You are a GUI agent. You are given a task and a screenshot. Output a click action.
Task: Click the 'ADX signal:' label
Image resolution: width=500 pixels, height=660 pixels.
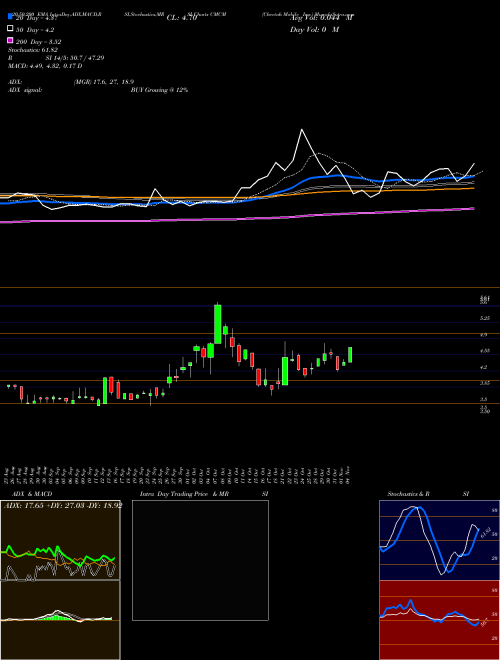(25, 90)
